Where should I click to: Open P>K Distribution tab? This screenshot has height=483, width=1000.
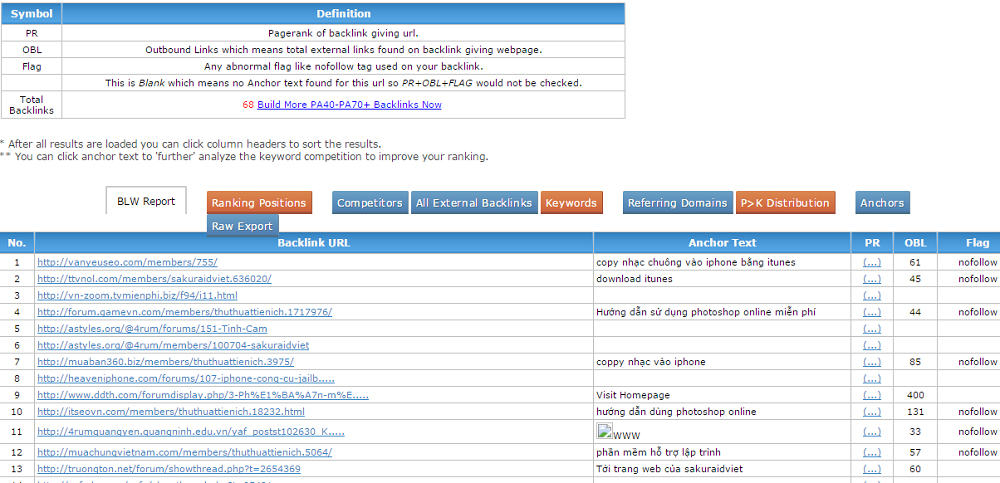[x=785, y=203]
